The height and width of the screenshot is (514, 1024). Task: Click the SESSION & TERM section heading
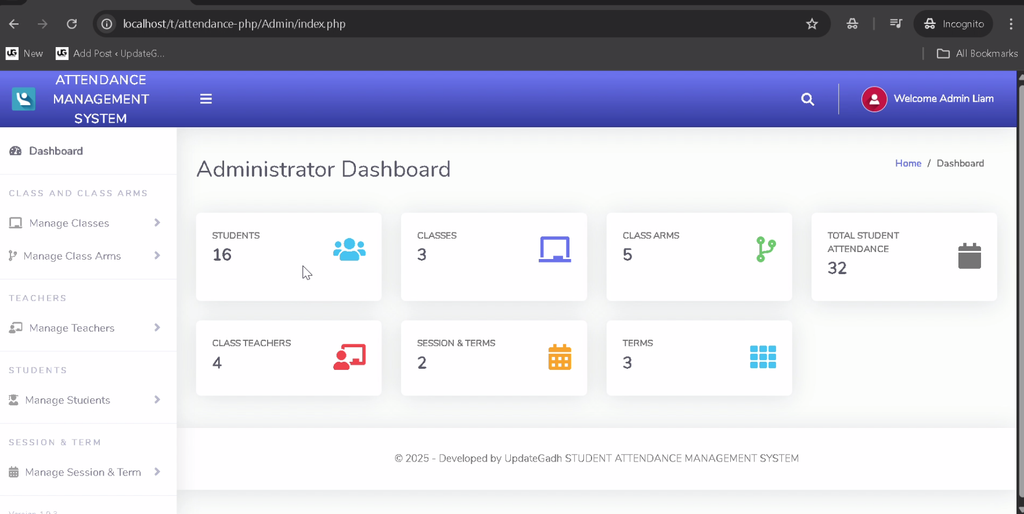[55, 442]
